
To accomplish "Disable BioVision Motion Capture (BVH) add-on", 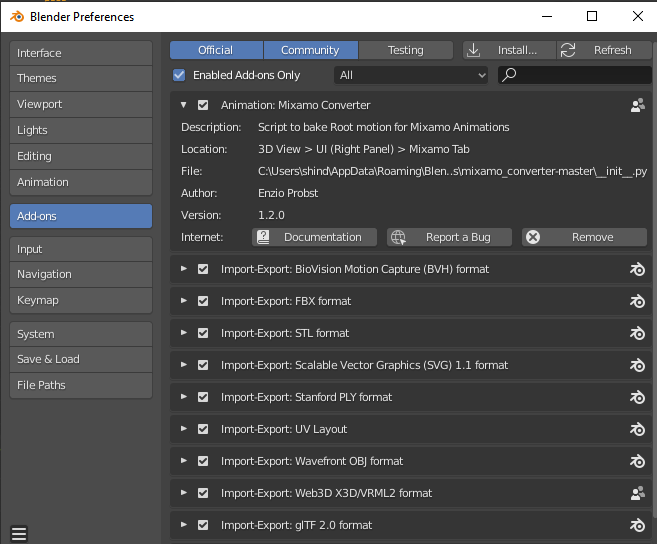I will pos(203,269).
